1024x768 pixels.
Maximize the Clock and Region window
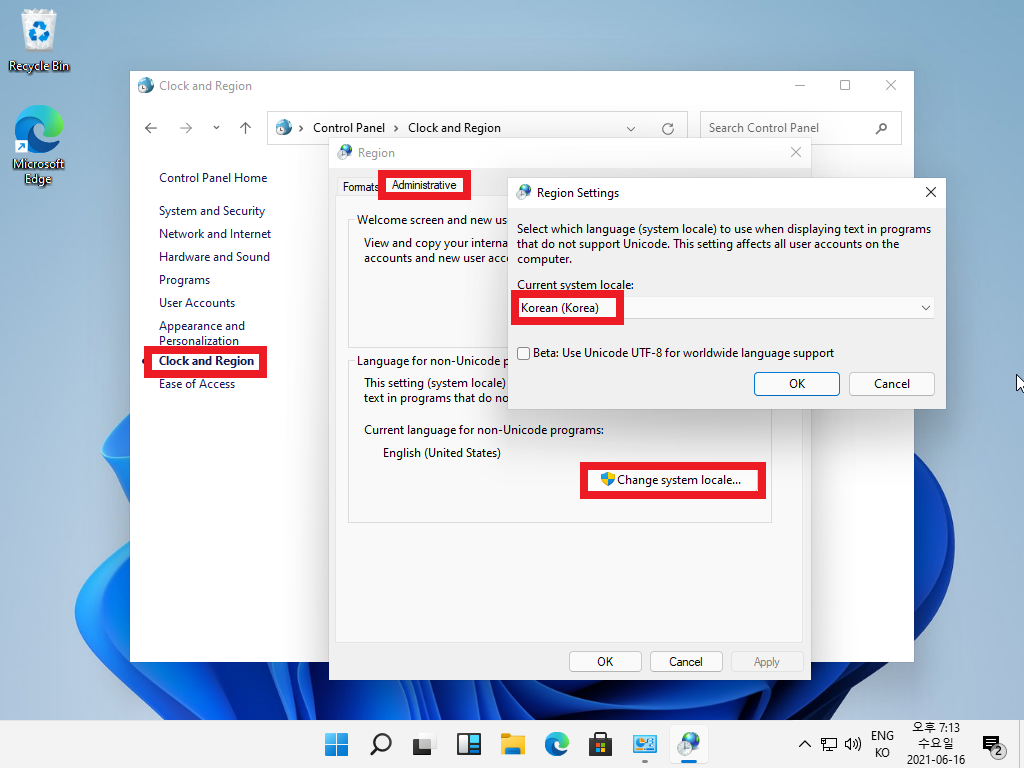point(845,86)
